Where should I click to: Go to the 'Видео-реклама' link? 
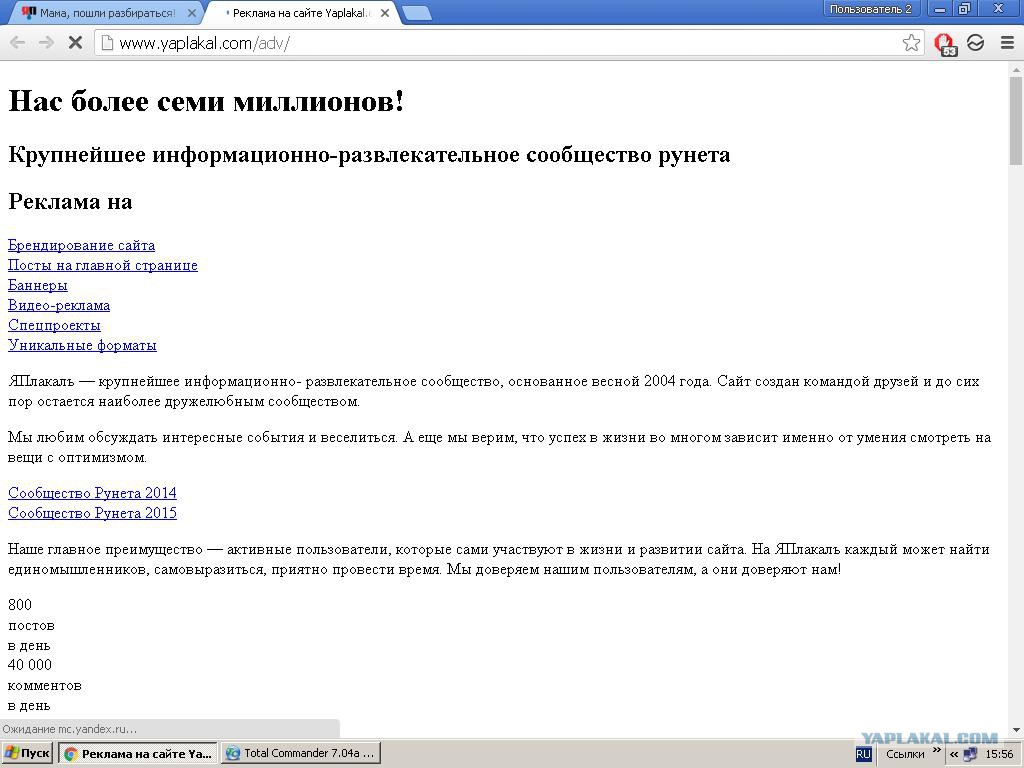pyautogui.click(x=59, y=305)
